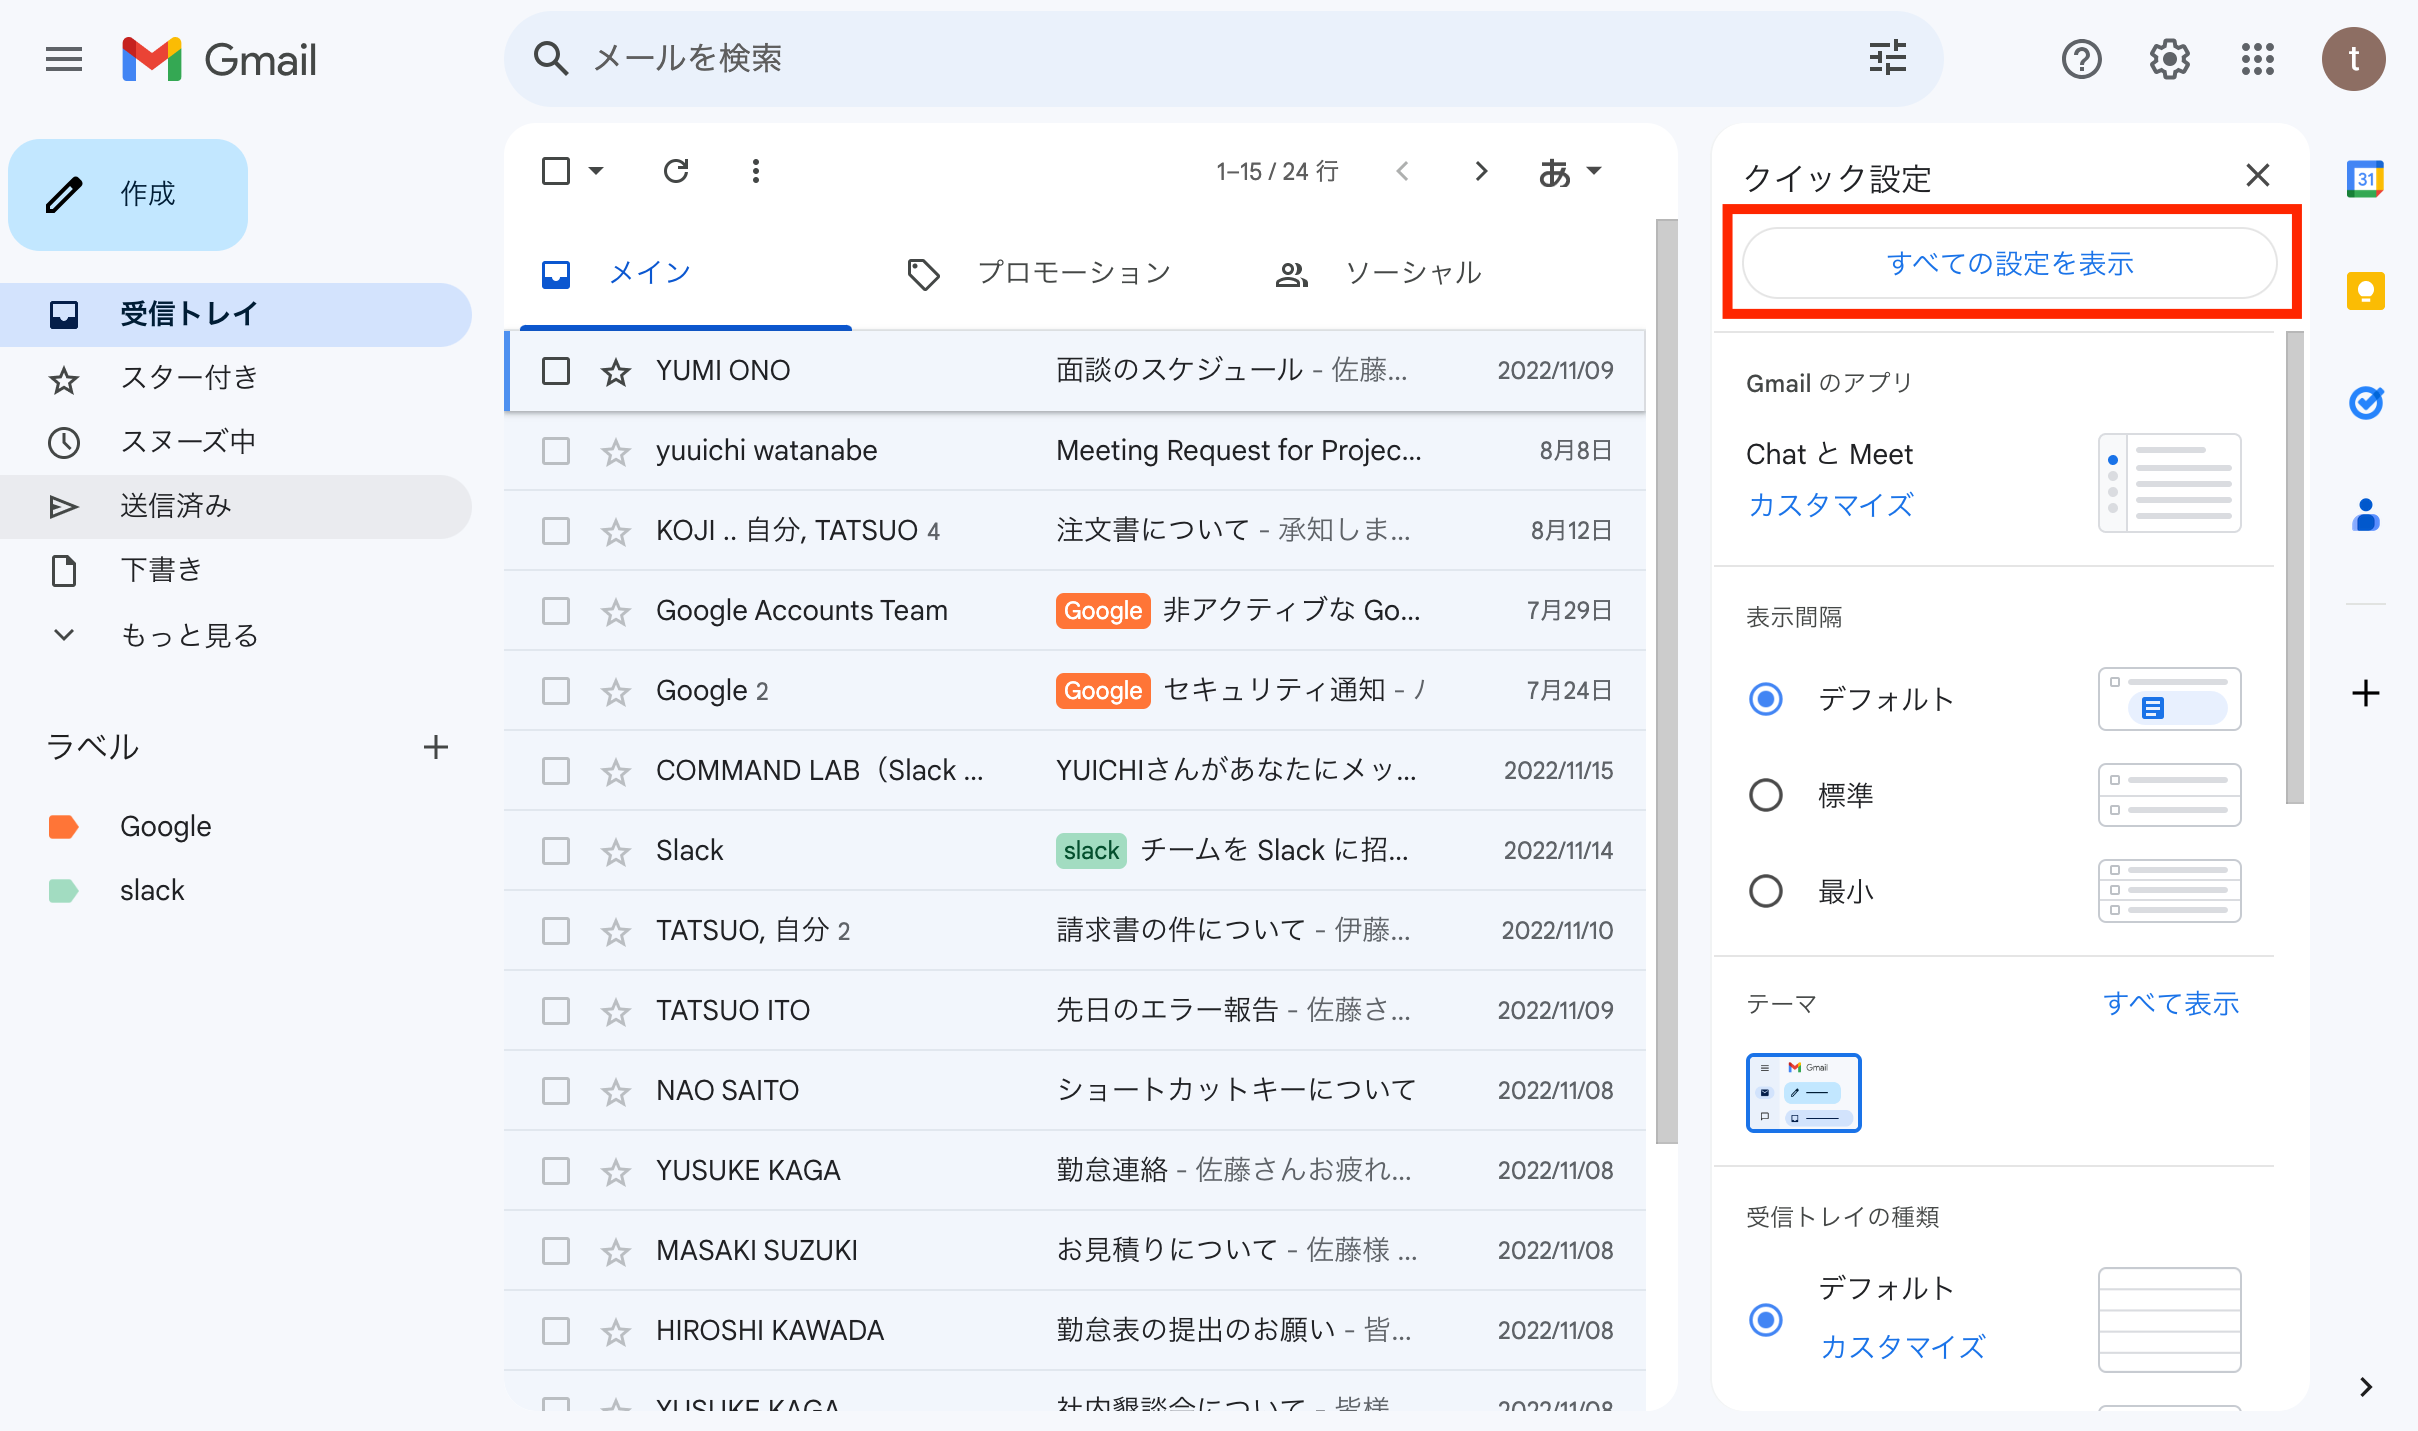This screenshot has width=2418, height=1431.
Task: Select デフォルト display density radio
Action: pos(1765,699)
